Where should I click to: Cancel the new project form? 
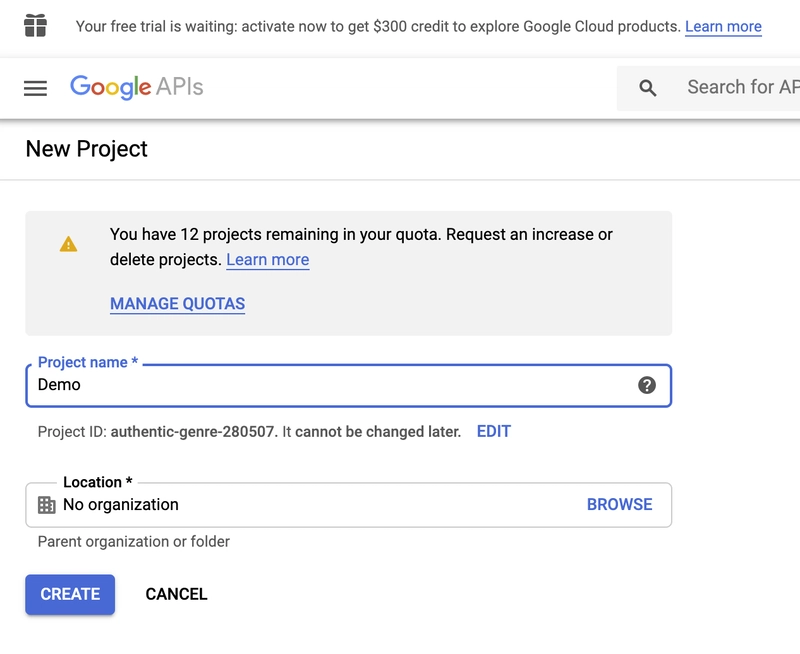[x=176, y=594]
